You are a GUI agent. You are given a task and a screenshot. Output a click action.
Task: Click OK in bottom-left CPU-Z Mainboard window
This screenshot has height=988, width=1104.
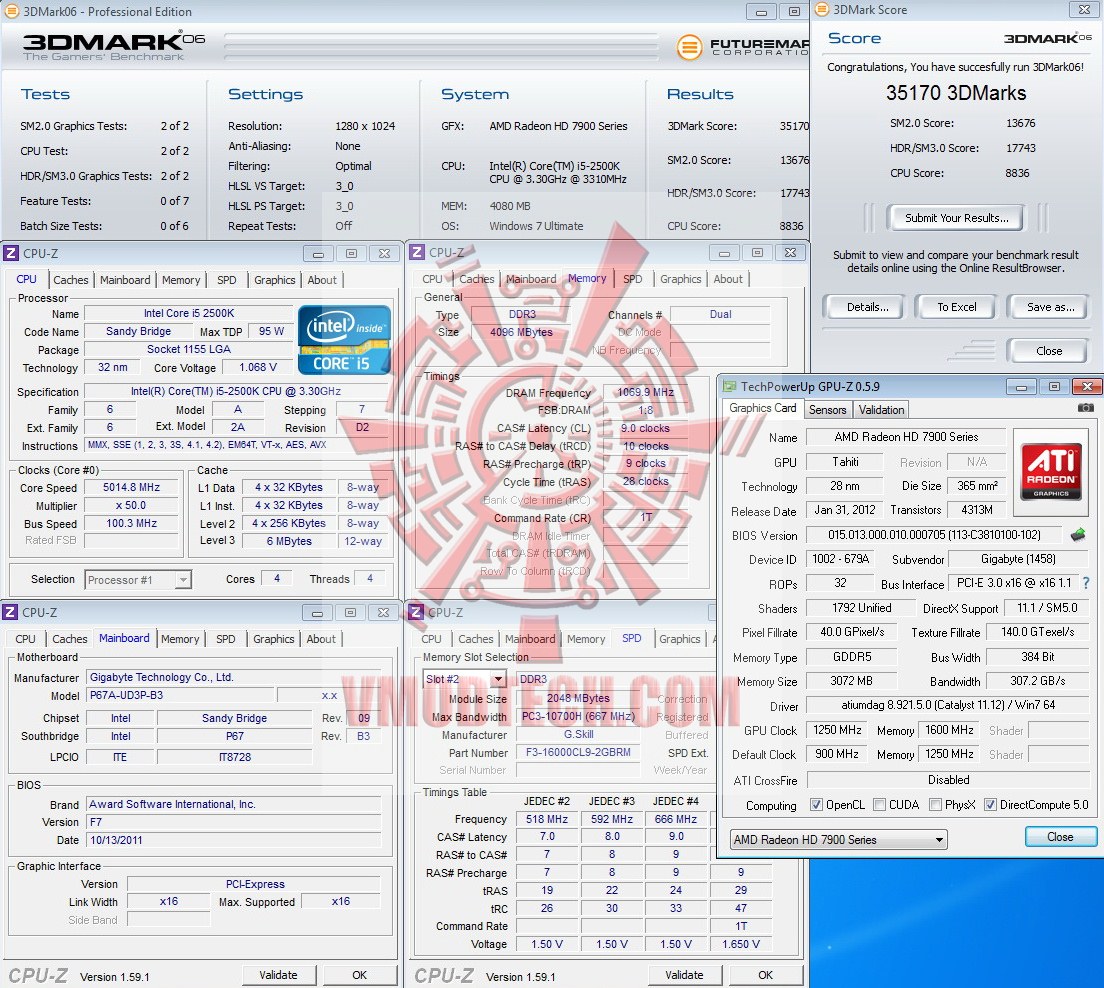coord(359,975)
